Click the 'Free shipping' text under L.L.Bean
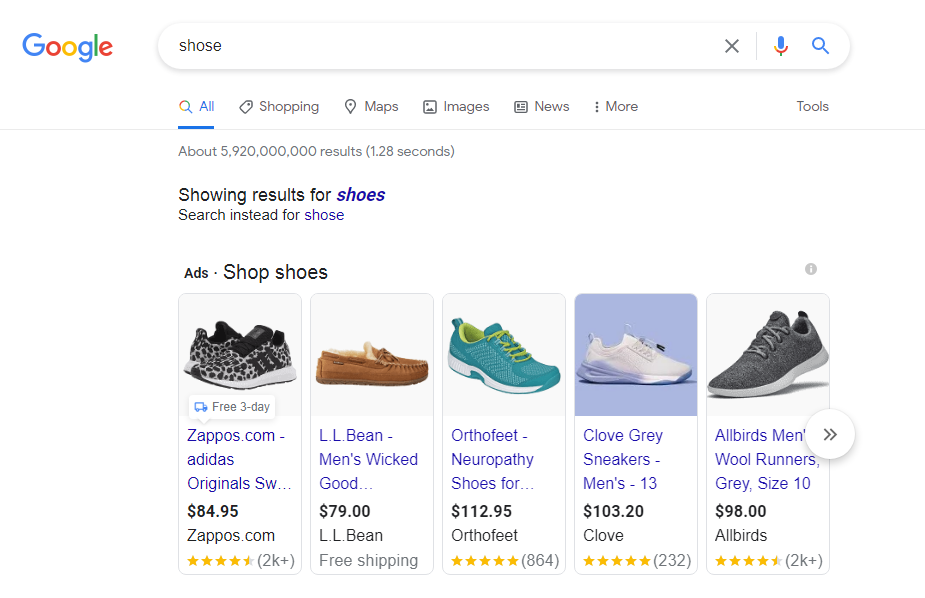 [369, 560]
